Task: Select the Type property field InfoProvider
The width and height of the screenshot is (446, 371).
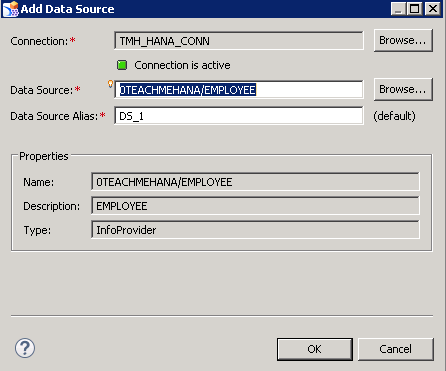Action: point(255,230)
